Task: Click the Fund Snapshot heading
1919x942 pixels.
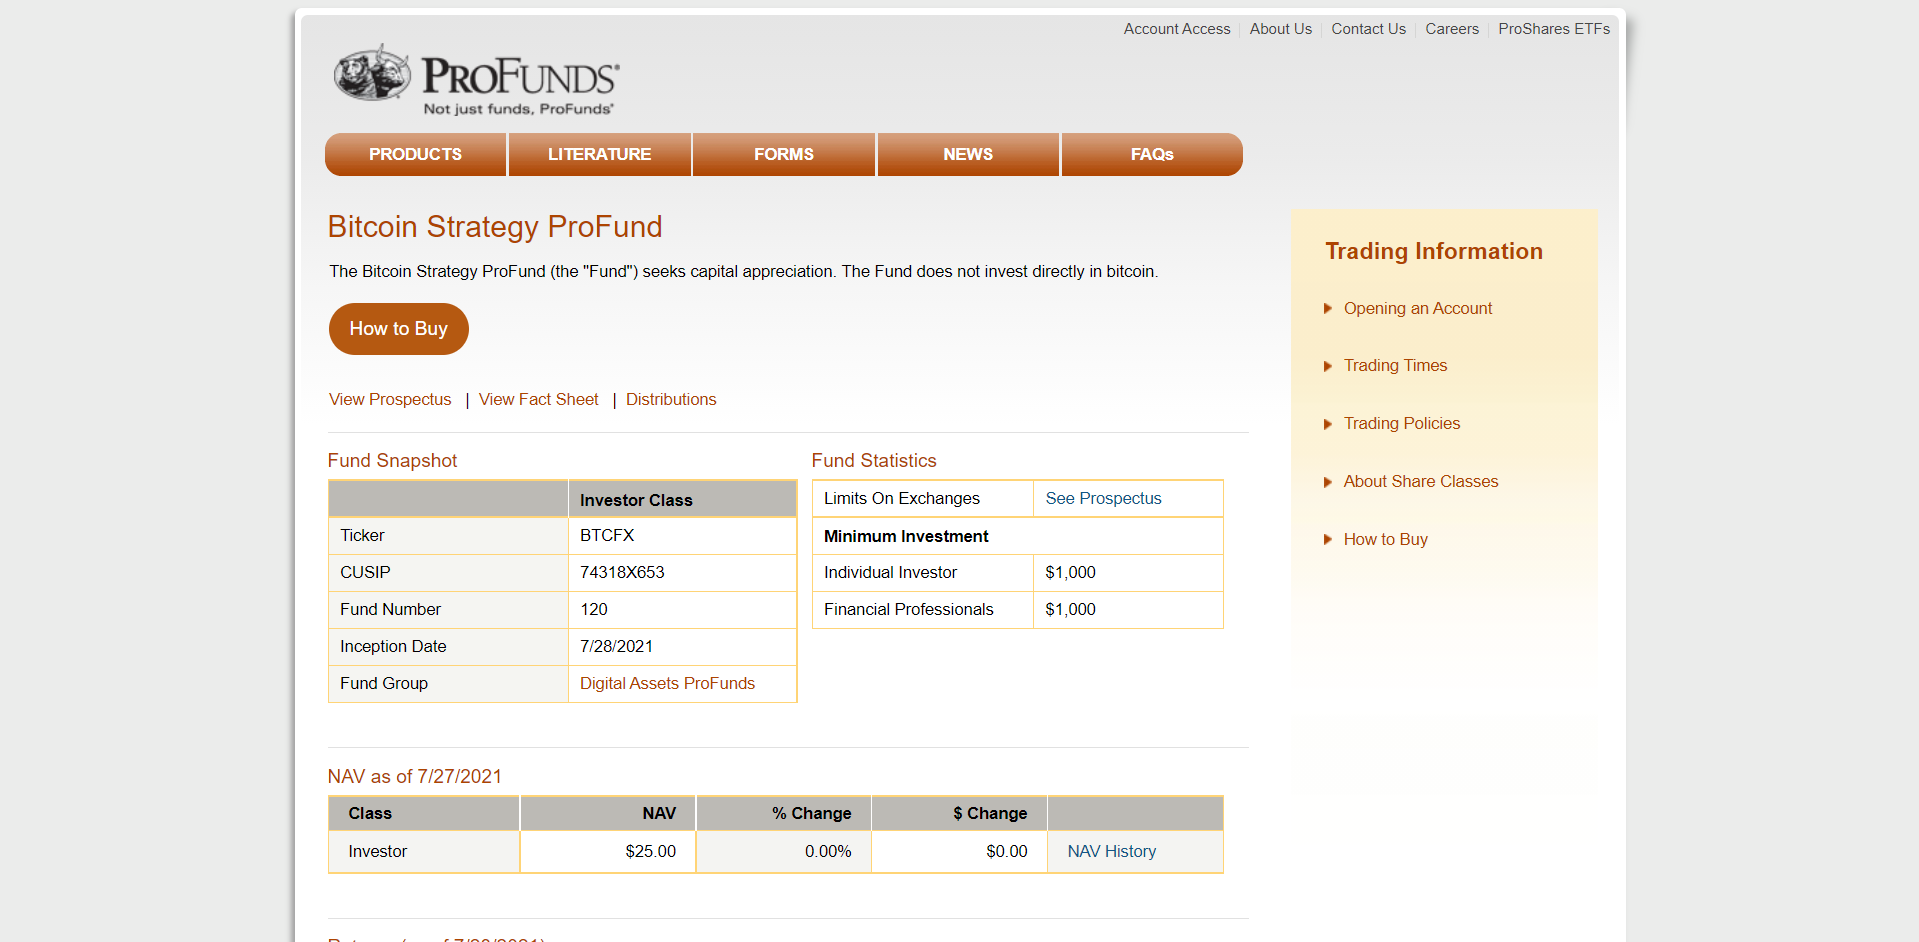Action: (392, 461)
